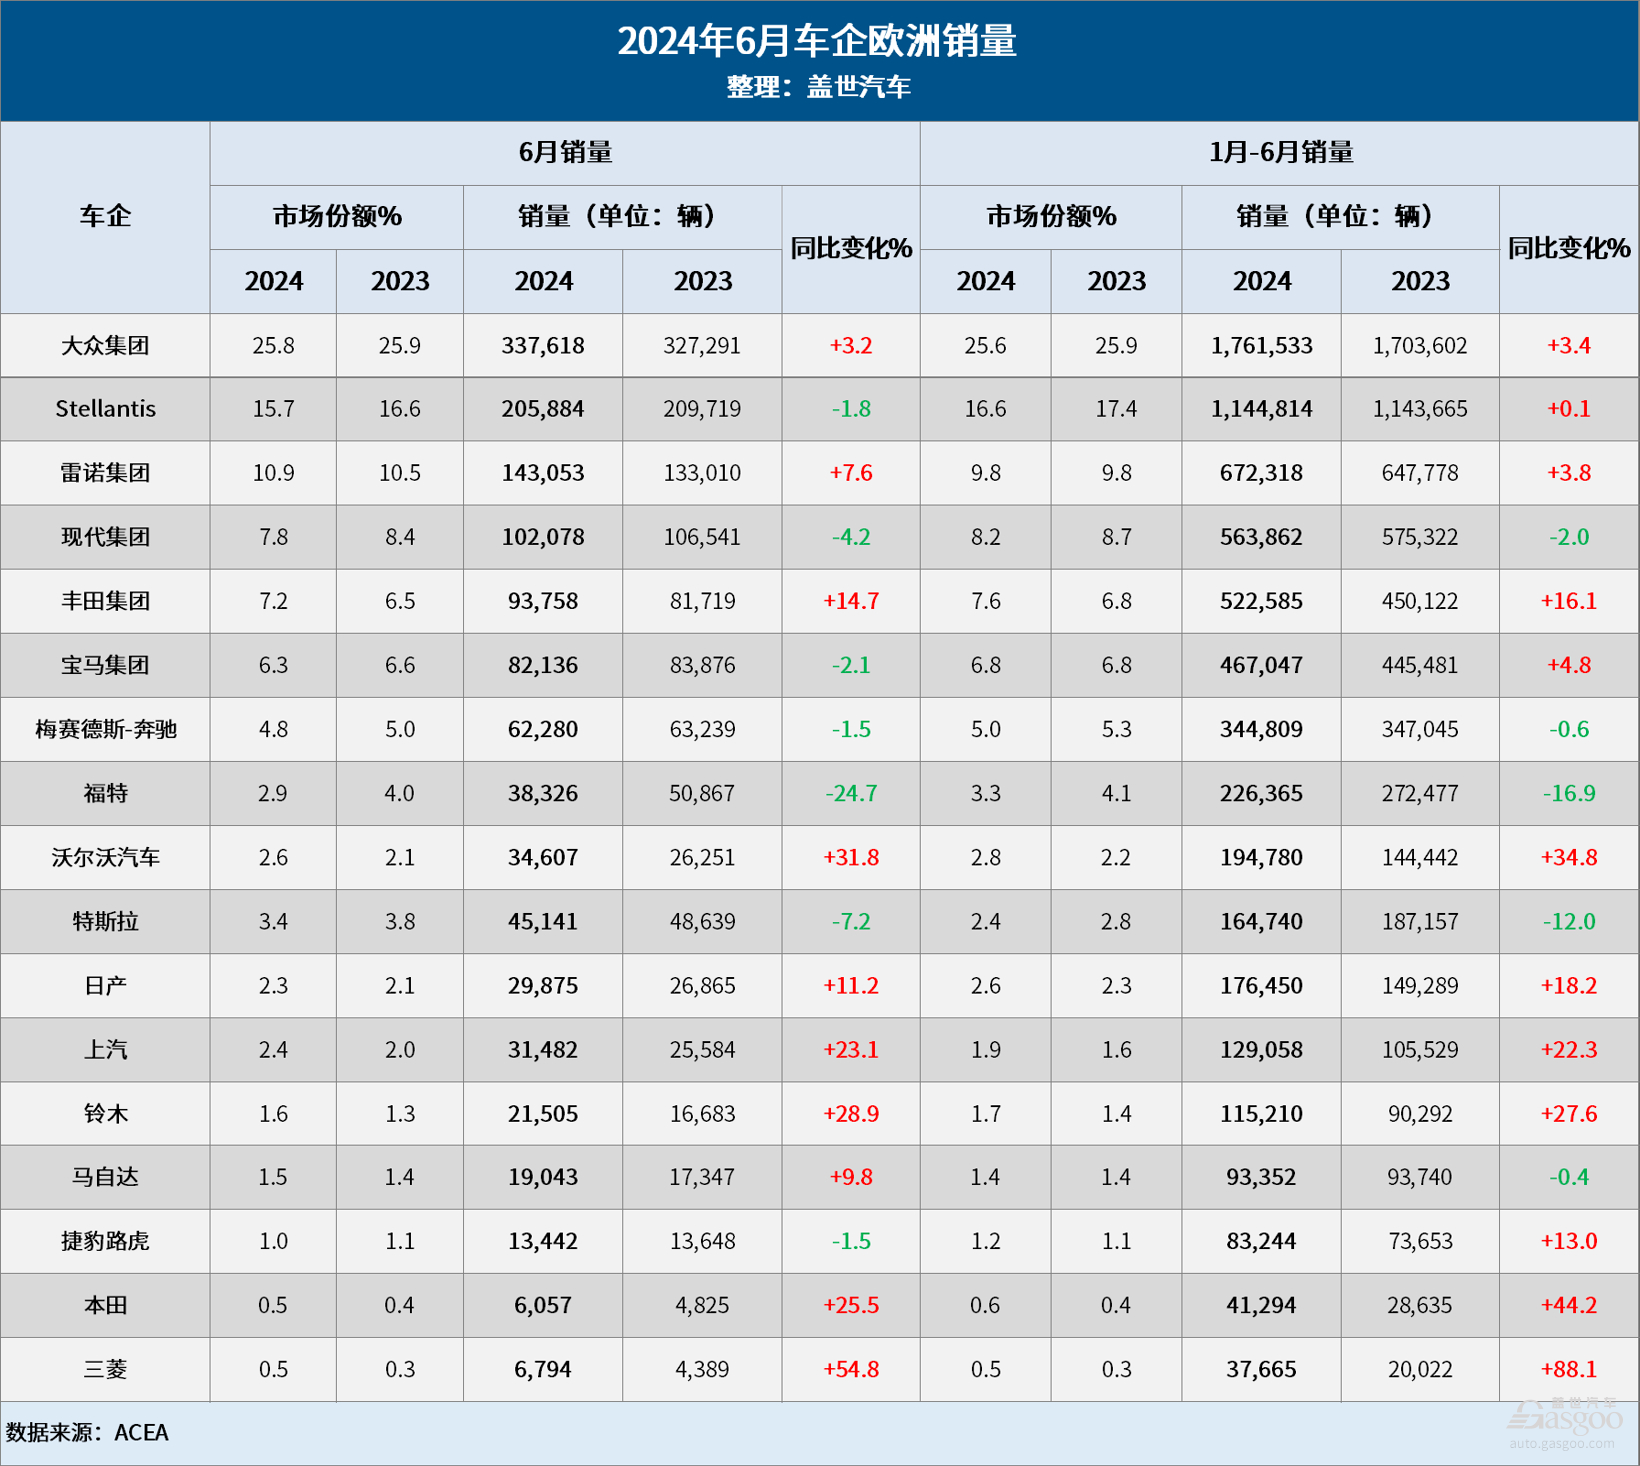
Task: Click 本田 June 2023 sales 4,825
Action: pos(702,1305)
